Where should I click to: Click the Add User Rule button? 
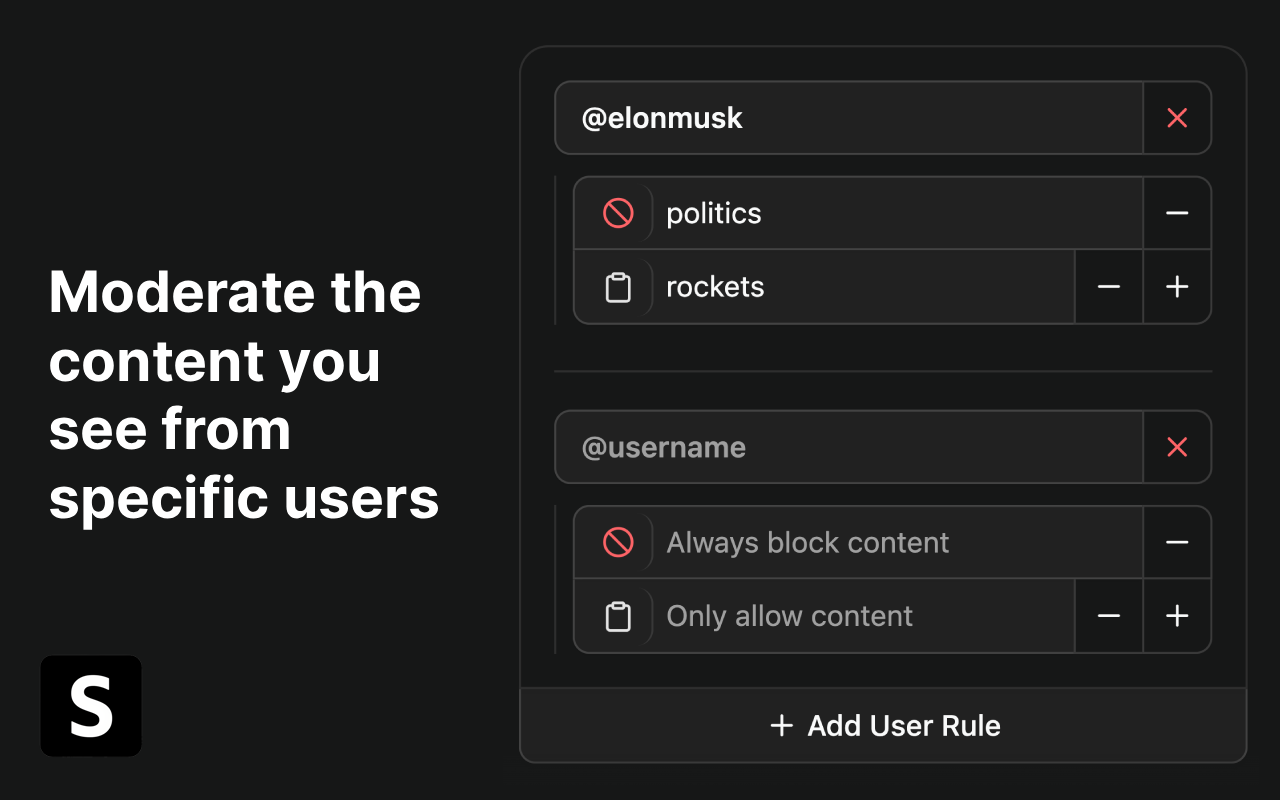[x=883, y=726]
